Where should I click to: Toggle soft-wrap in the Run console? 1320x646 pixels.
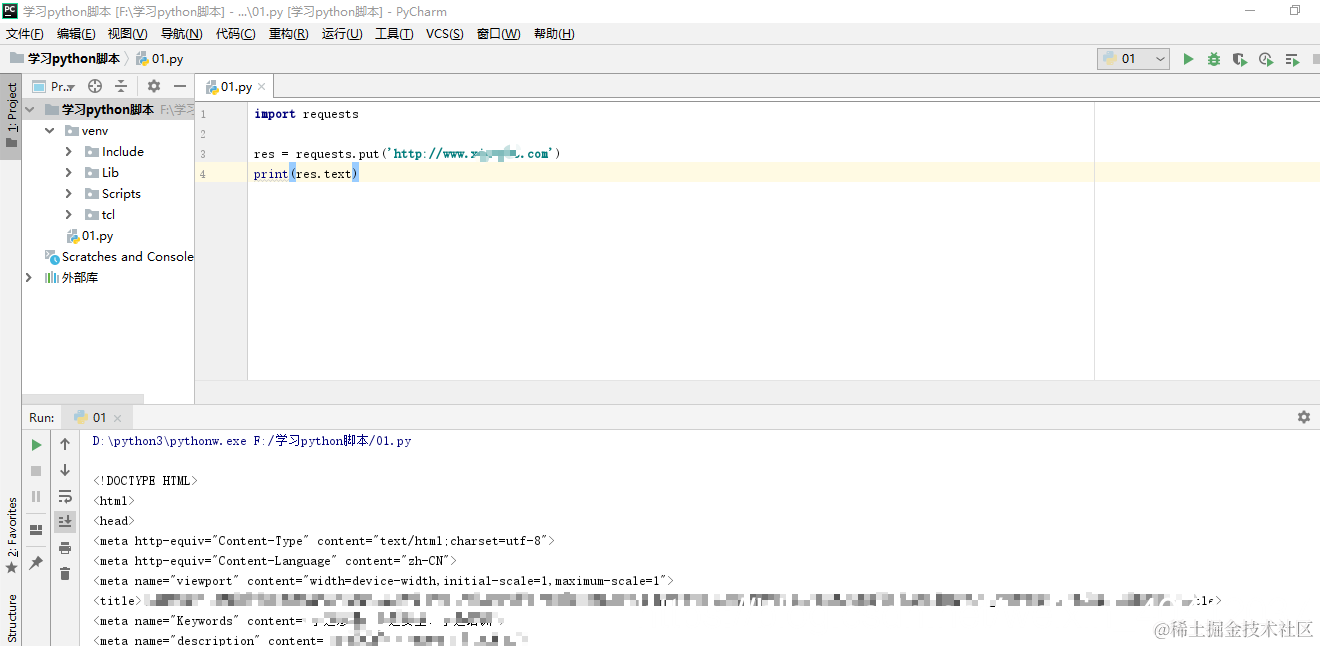[65, 496]
